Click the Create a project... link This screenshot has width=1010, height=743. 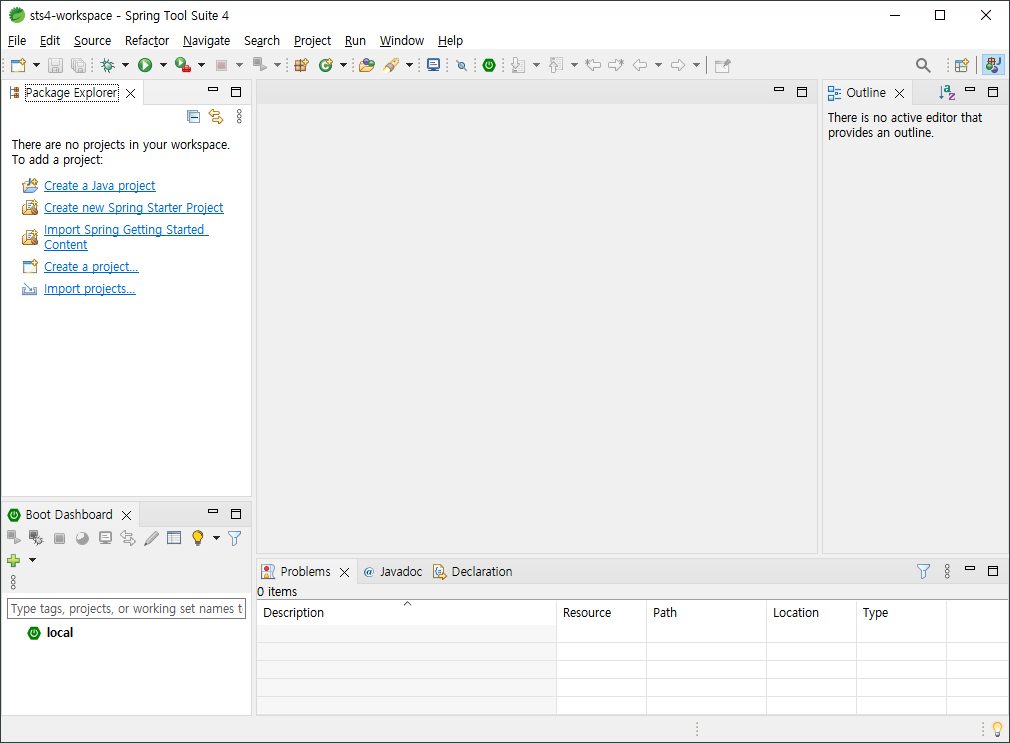(x=91, y=267)
